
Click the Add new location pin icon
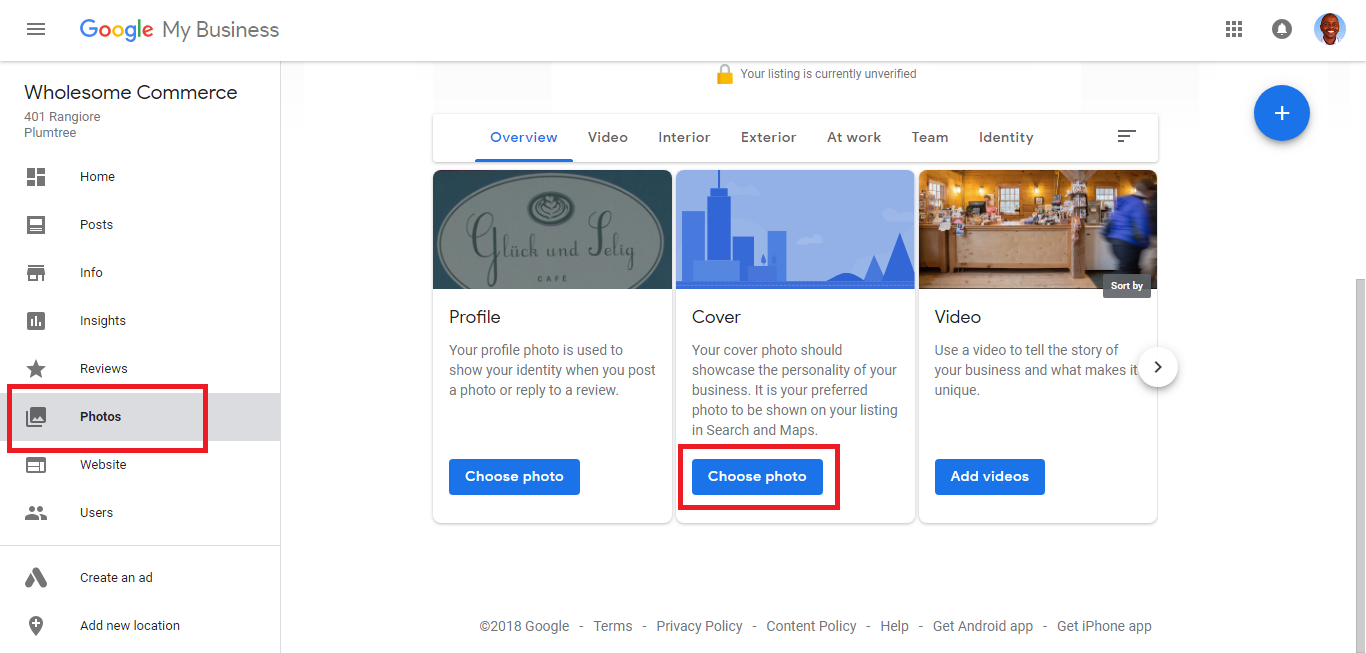coord(36,626)
